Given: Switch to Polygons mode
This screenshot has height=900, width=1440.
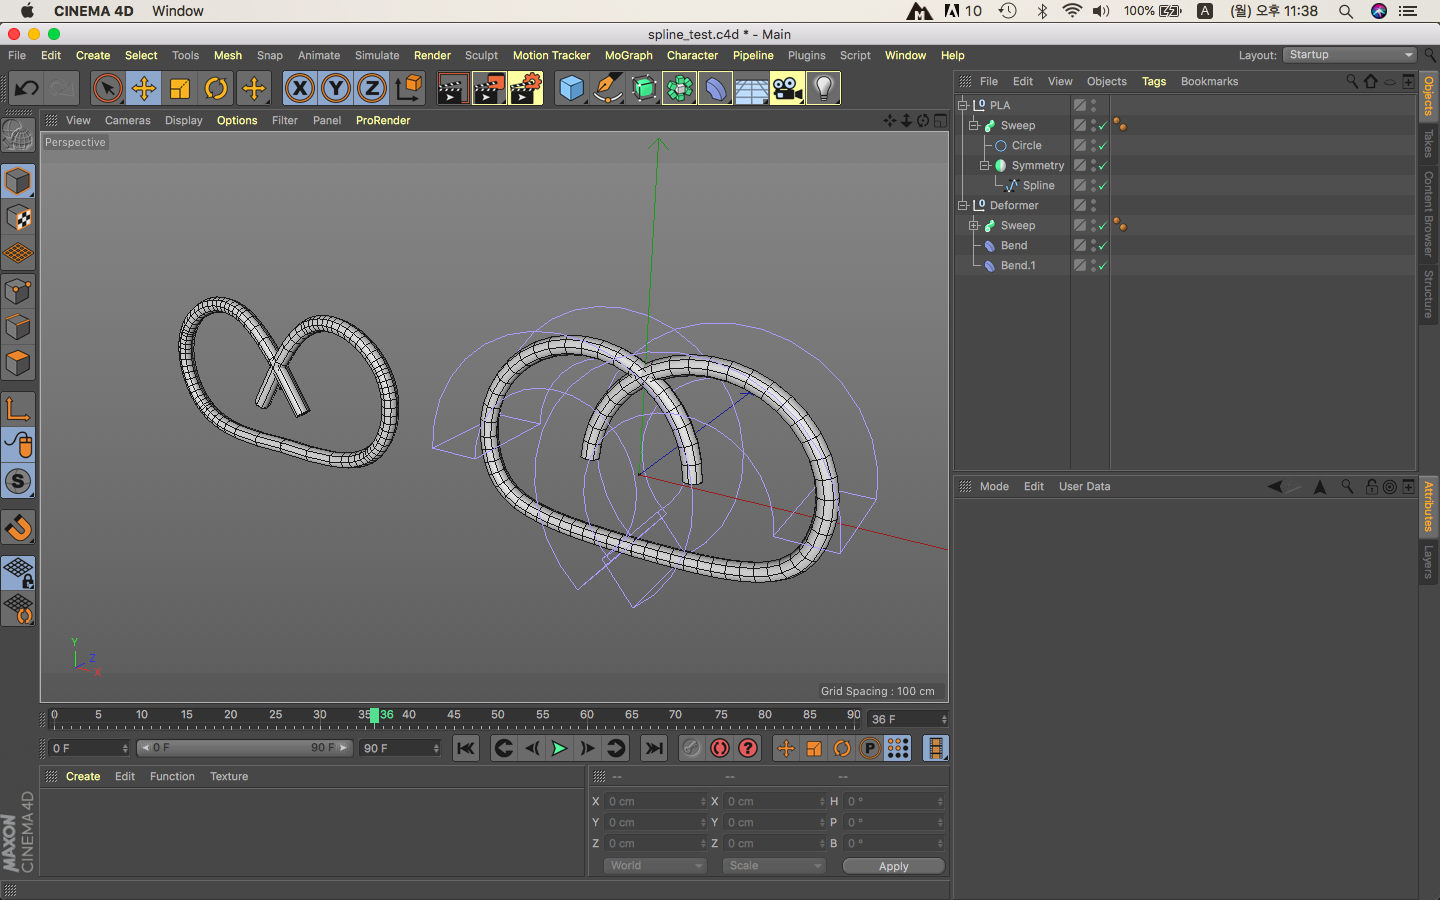Looking at the screenshot, I should coord(18,363).
